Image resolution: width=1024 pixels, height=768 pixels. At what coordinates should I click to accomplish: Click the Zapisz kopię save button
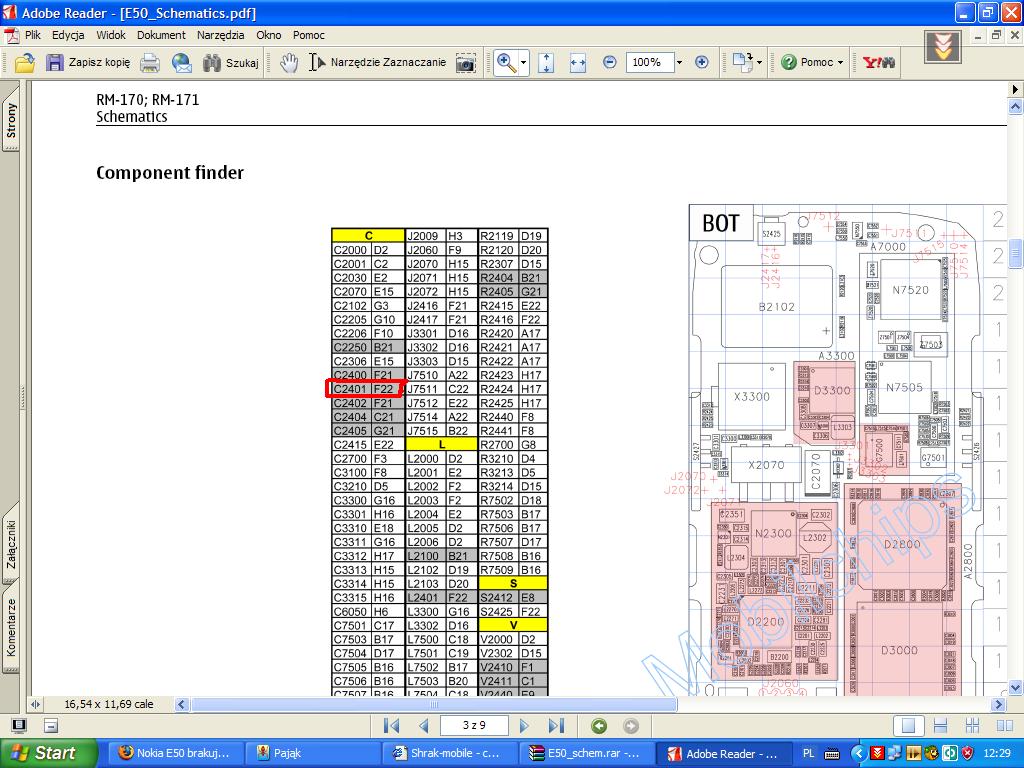88,63
